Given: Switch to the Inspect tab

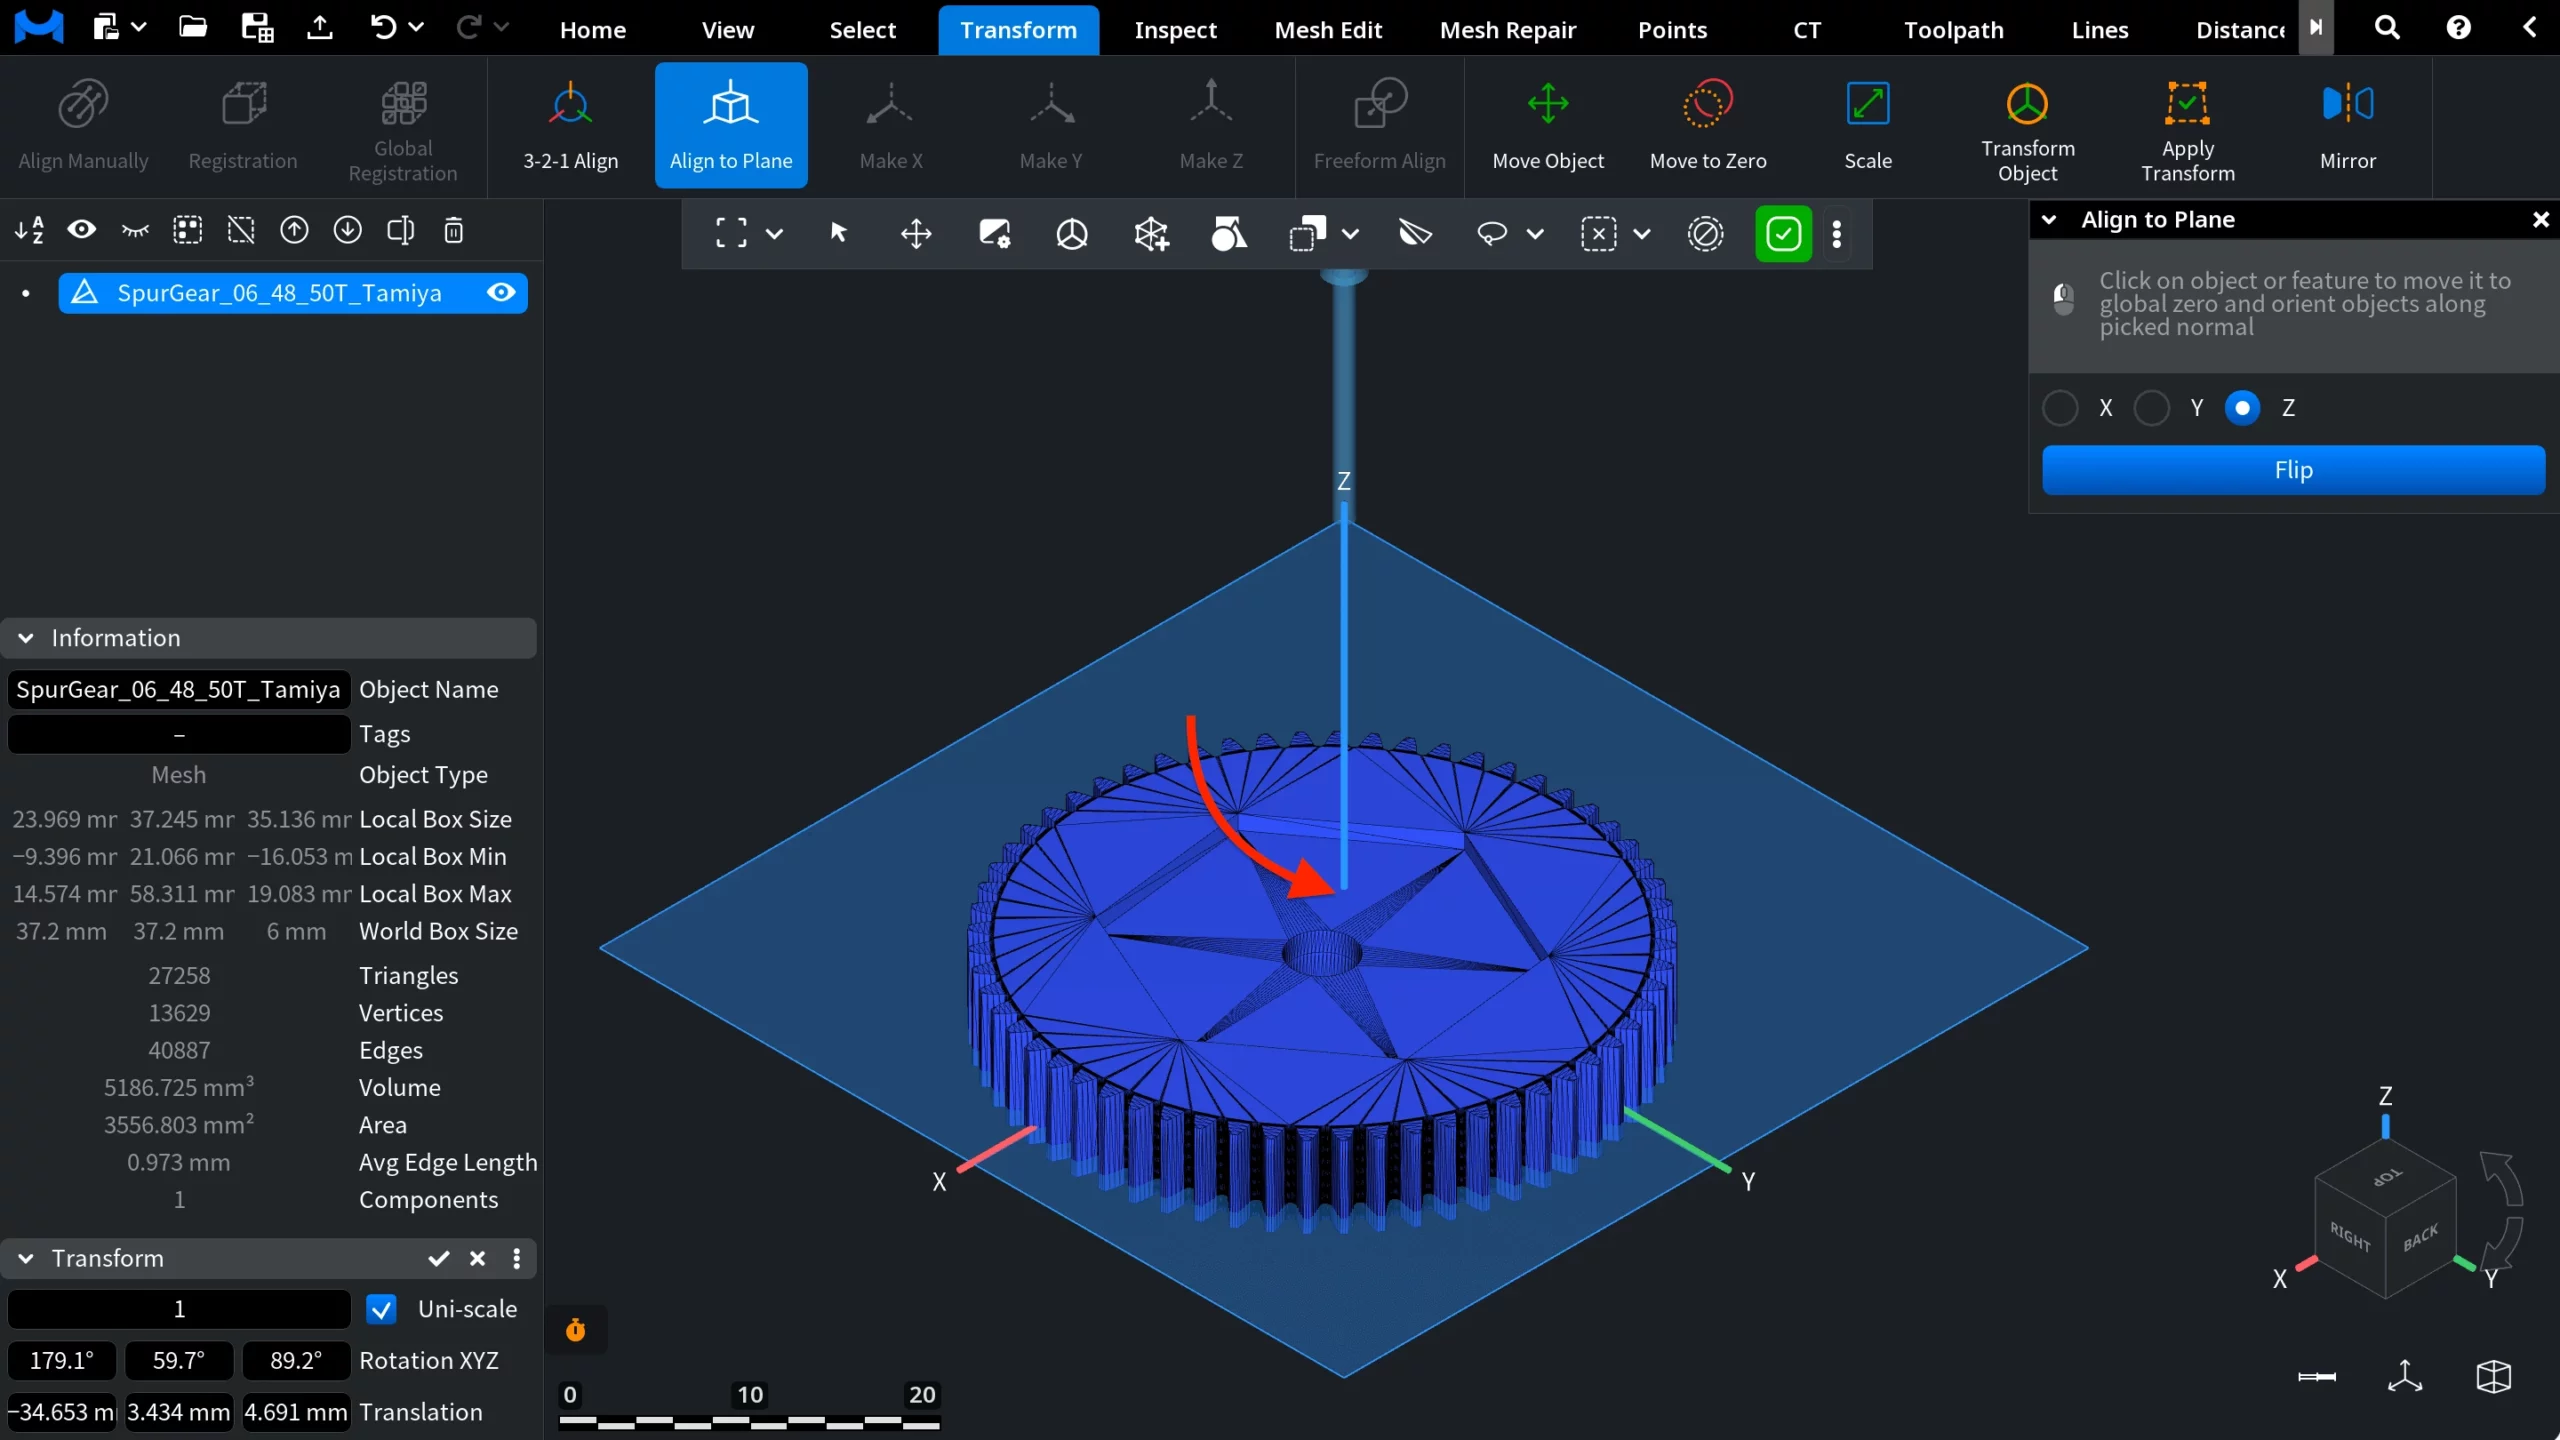Looking at the screenshot, I should point(1175,30).
